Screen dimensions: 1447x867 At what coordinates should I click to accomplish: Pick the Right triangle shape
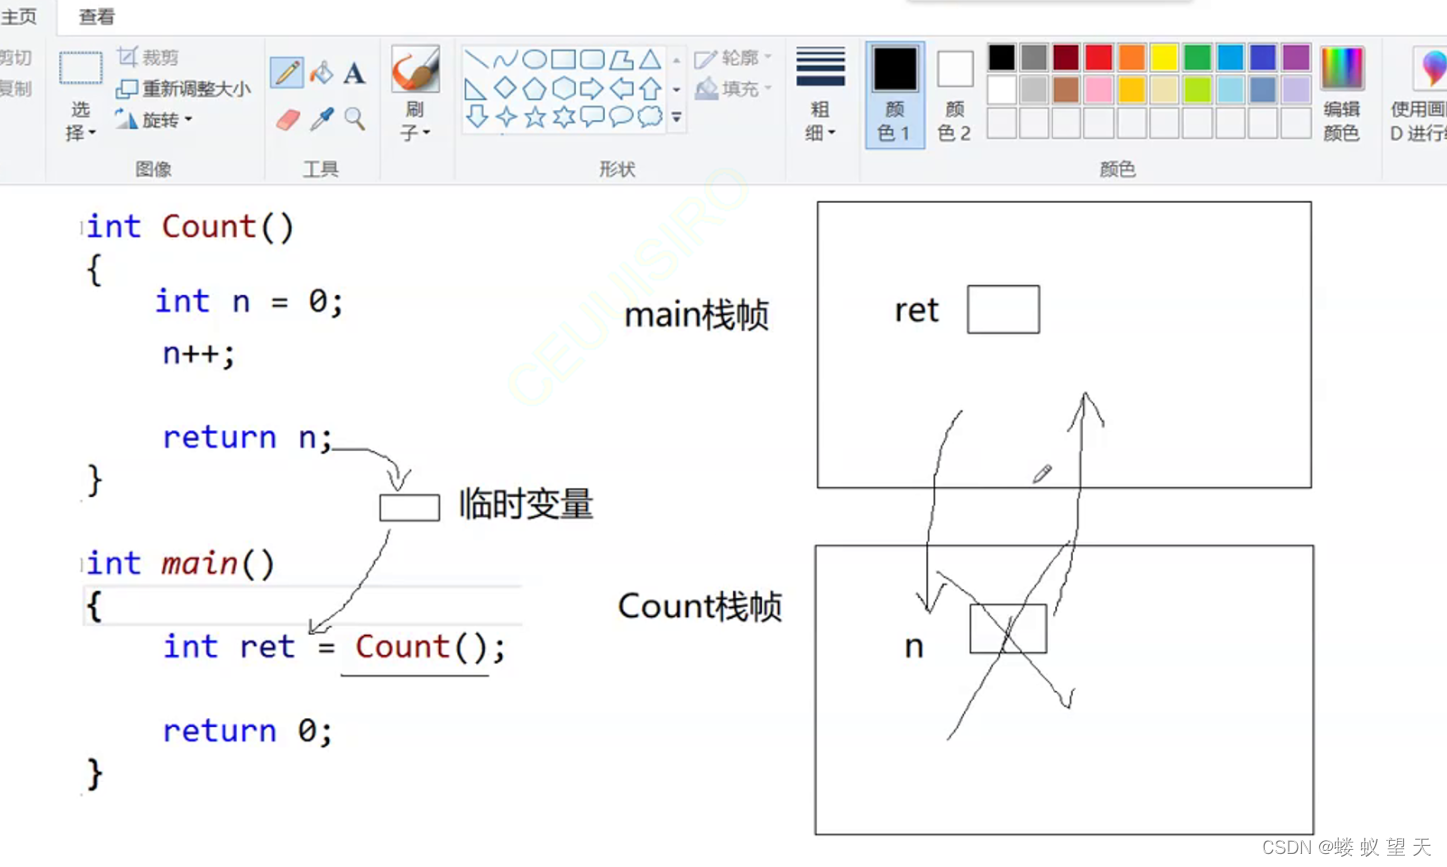(x=476, y=88)
